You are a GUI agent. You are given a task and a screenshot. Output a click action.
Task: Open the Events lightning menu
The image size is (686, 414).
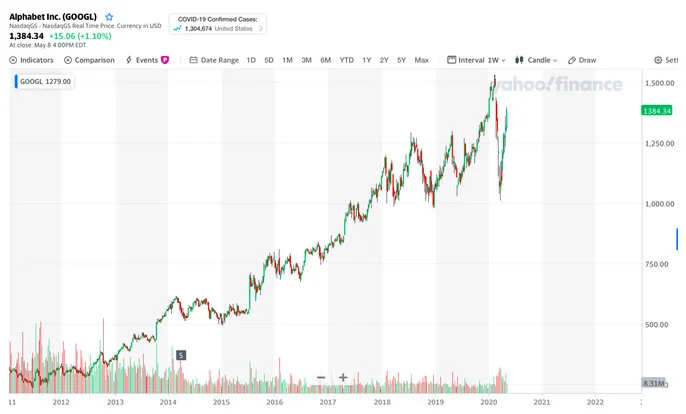click(147, 60)
